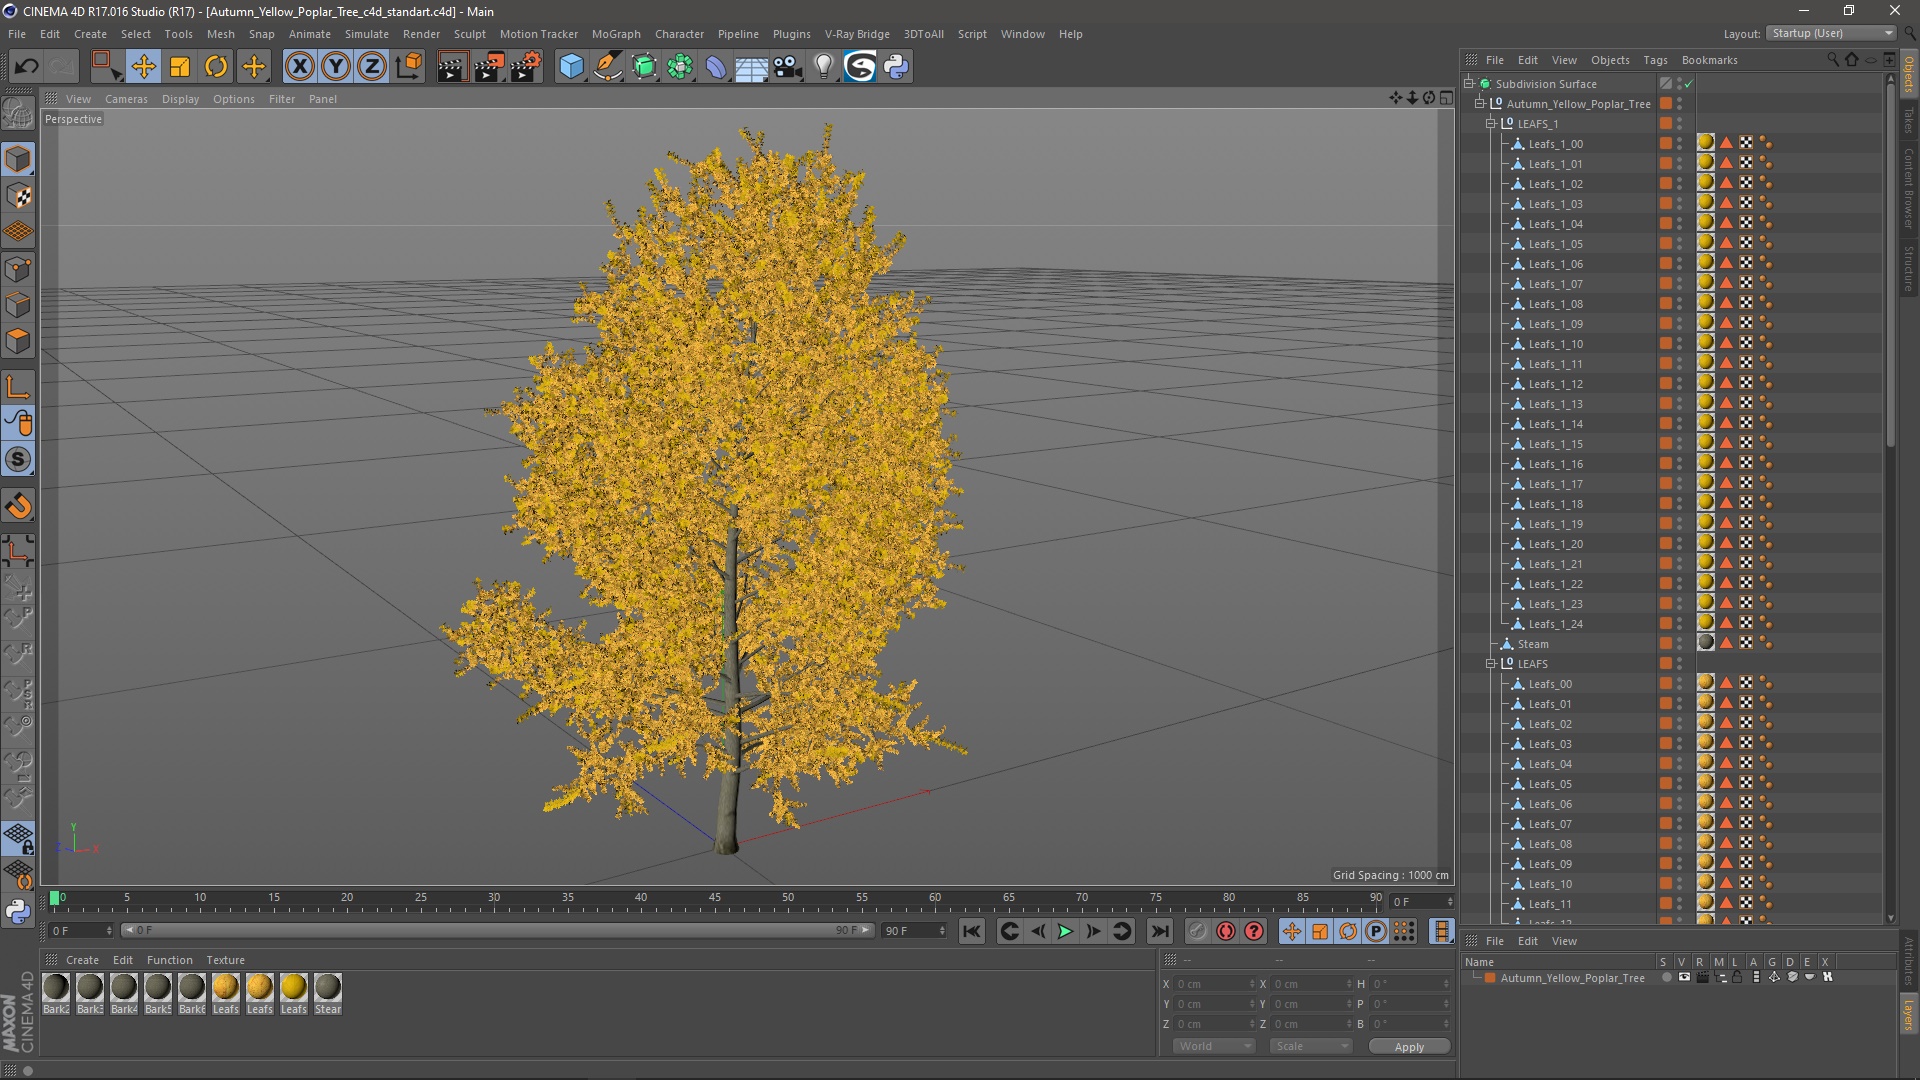Add a Light object
Screen dimensions: 1920x1080
point(823,67)
